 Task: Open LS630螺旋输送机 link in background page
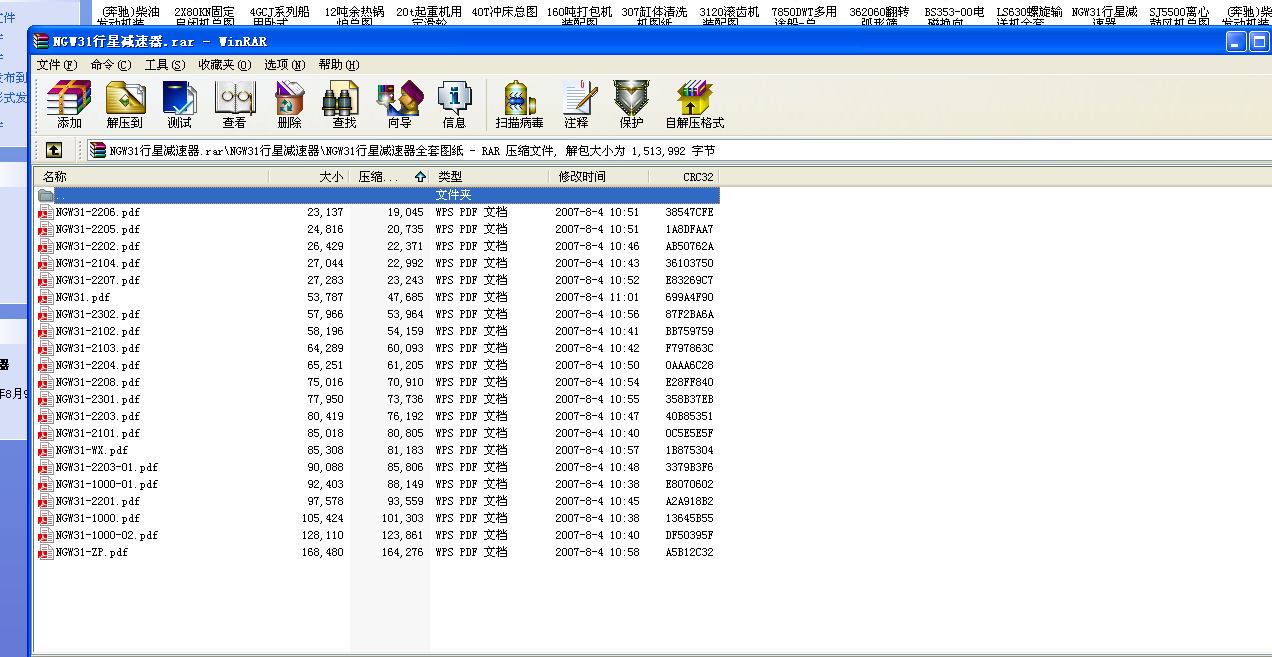[1029, 16]
